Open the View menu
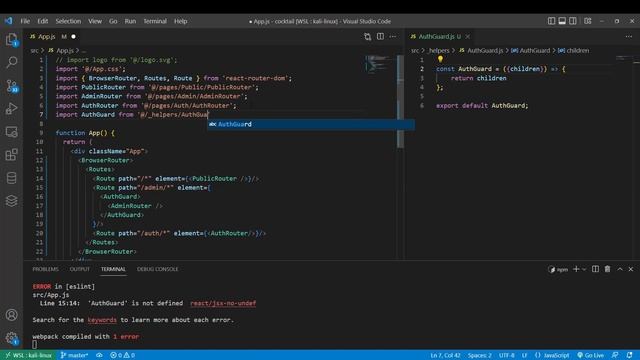Image resolution: width=640 pixels, height=360 pixels. 95,21
